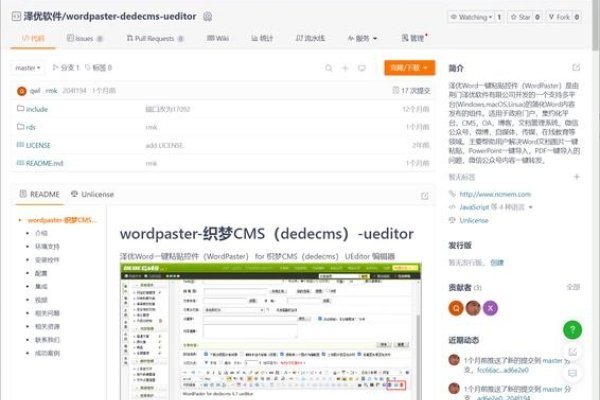
Task: Jump to 视频 section in README outline
Action: point(41,300)
